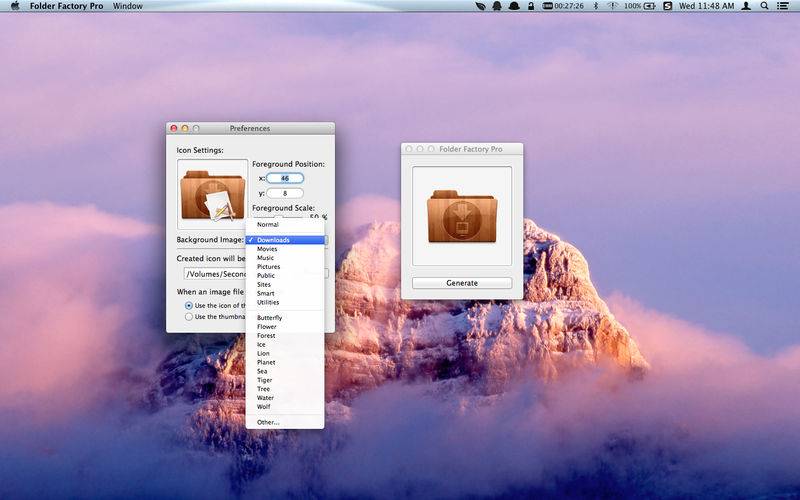Close the Preferences window
800x500 pixels.
tap(173, 129)
